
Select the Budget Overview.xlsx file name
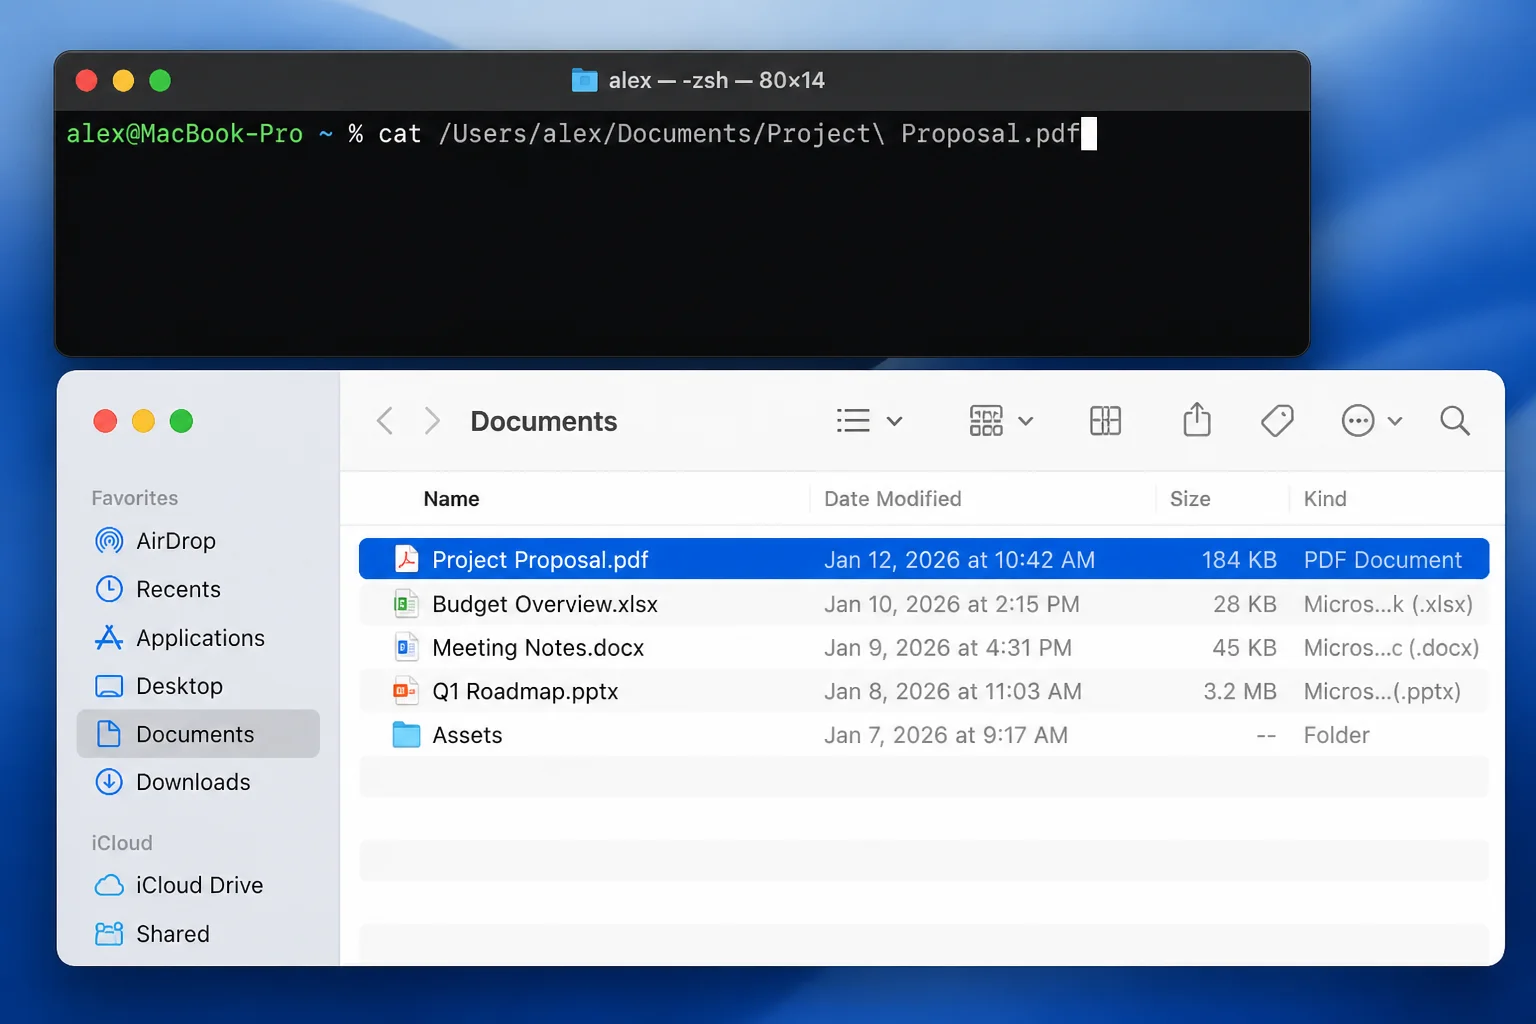545,604
